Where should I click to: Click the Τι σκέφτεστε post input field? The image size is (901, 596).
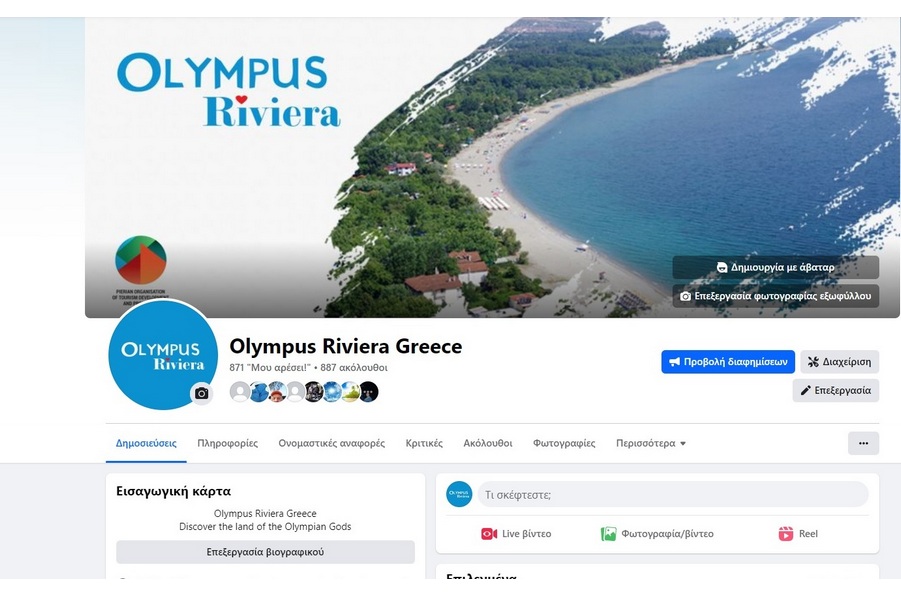tap(673, 494)
